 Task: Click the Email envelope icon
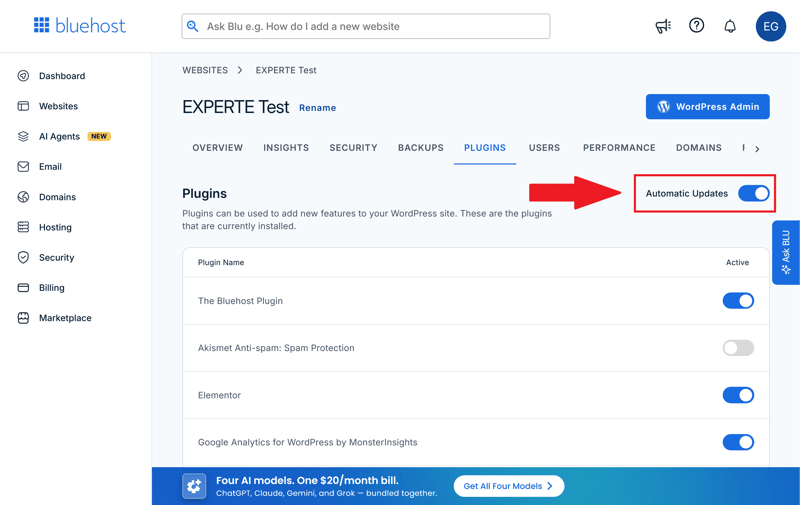click(x=23, y=167)
